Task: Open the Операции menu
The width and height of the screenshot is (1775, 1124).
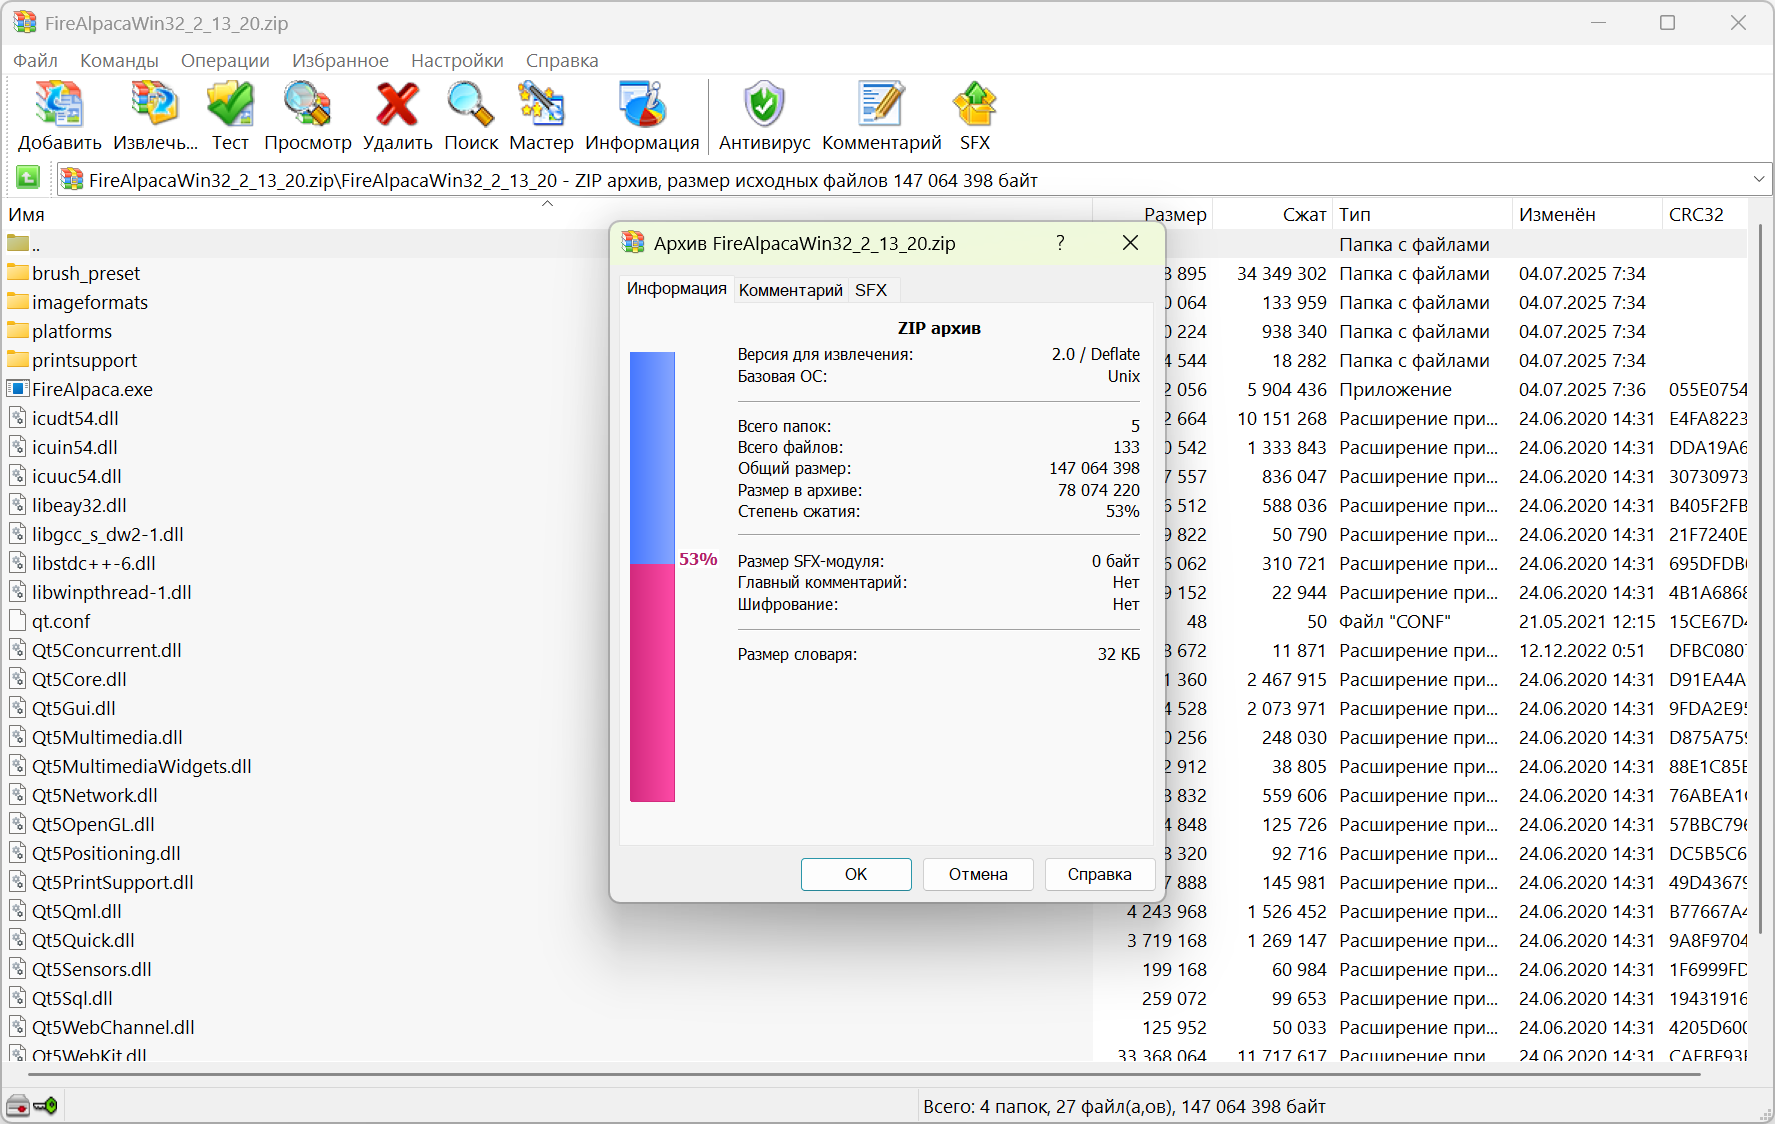Action: coord(225,60)
